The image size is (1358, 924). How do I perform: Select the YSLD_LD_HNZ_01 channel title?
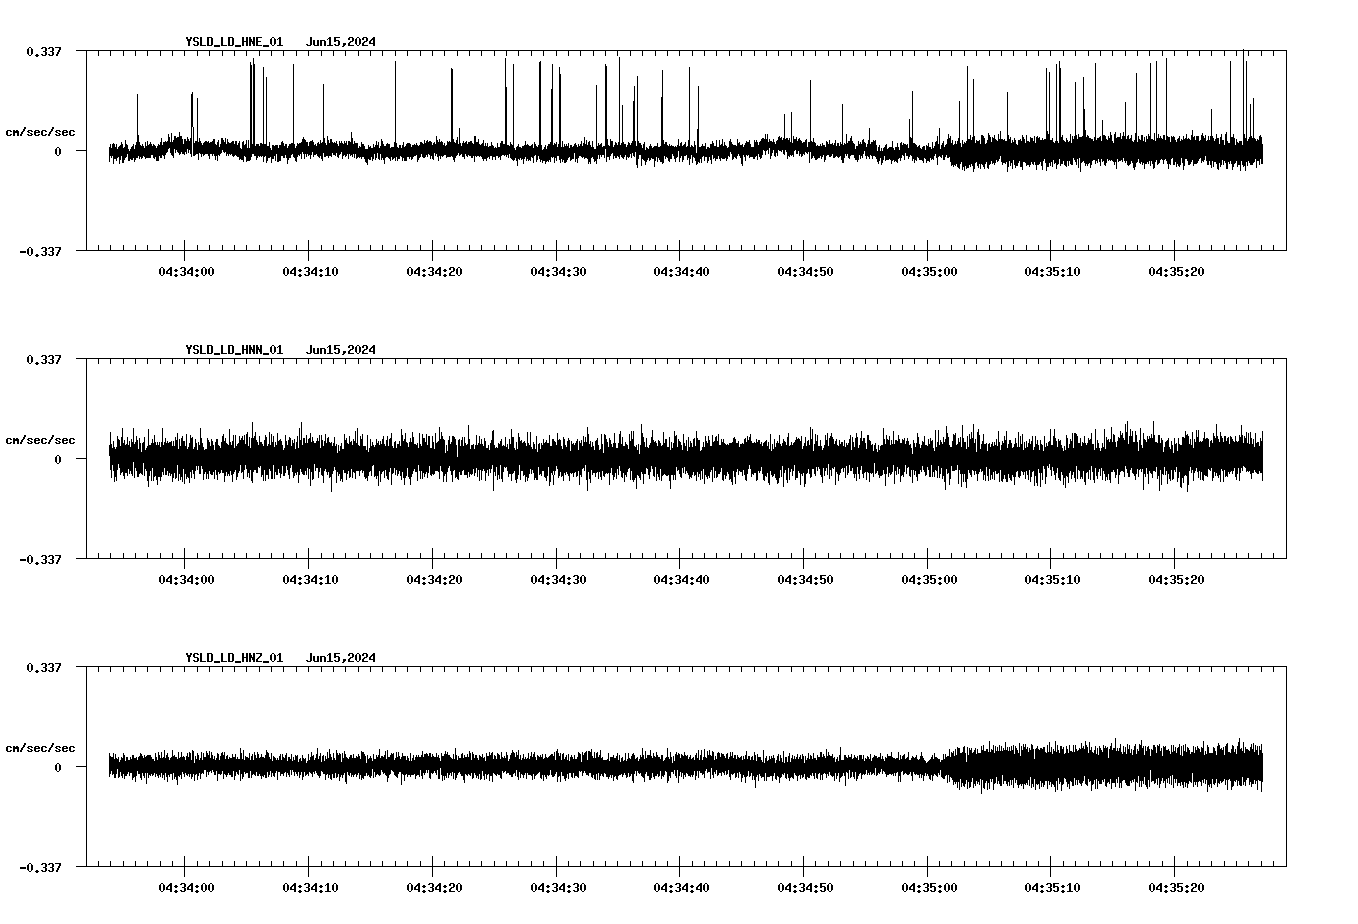tap(233, 658)
